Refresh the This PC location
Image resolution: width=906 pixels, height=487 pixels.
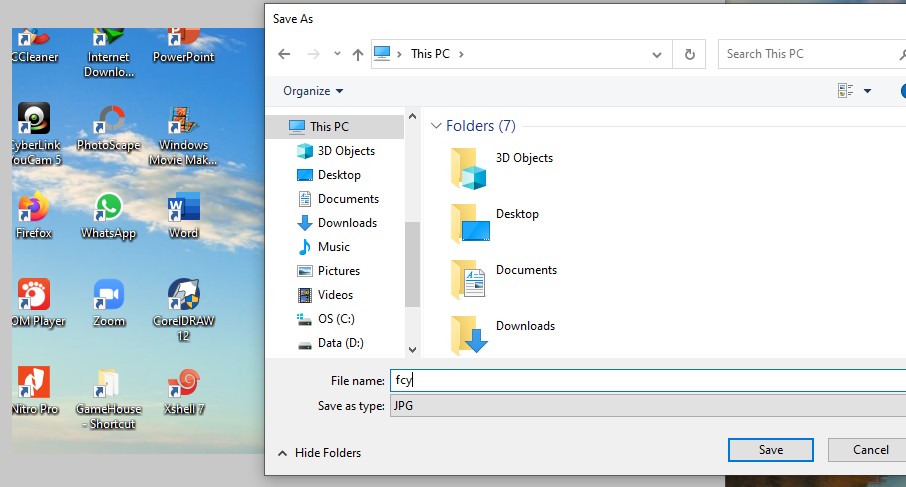coord(689,54)
